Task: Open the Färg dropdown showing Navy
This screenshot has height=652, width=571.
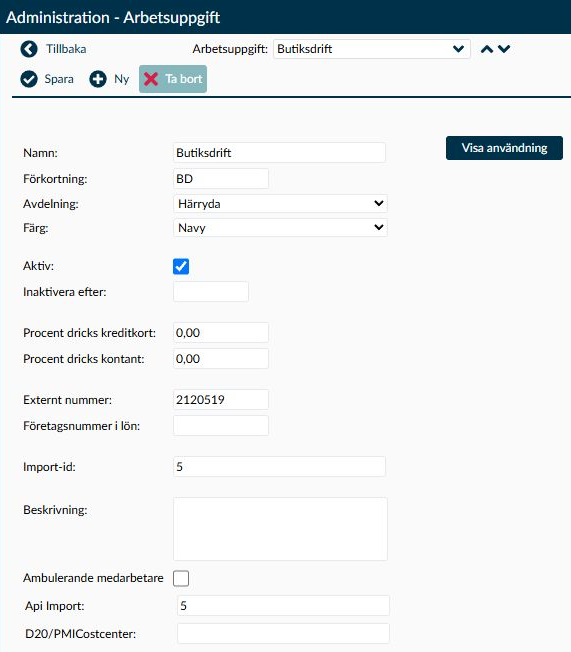Action: pyautogui.click(x=280, y=228)
